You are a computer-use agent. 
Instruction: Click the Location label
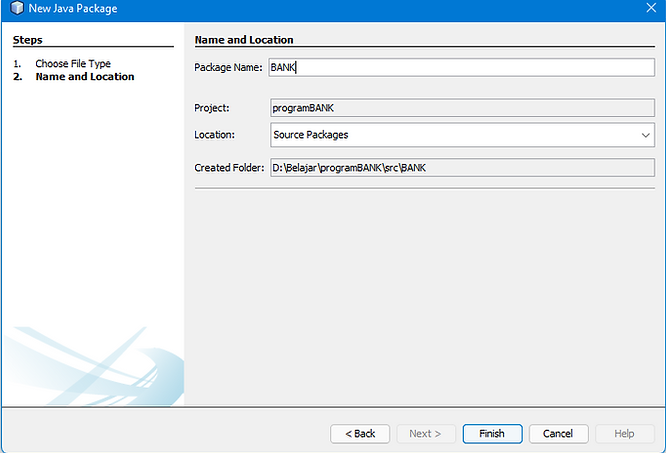(214, 135)
